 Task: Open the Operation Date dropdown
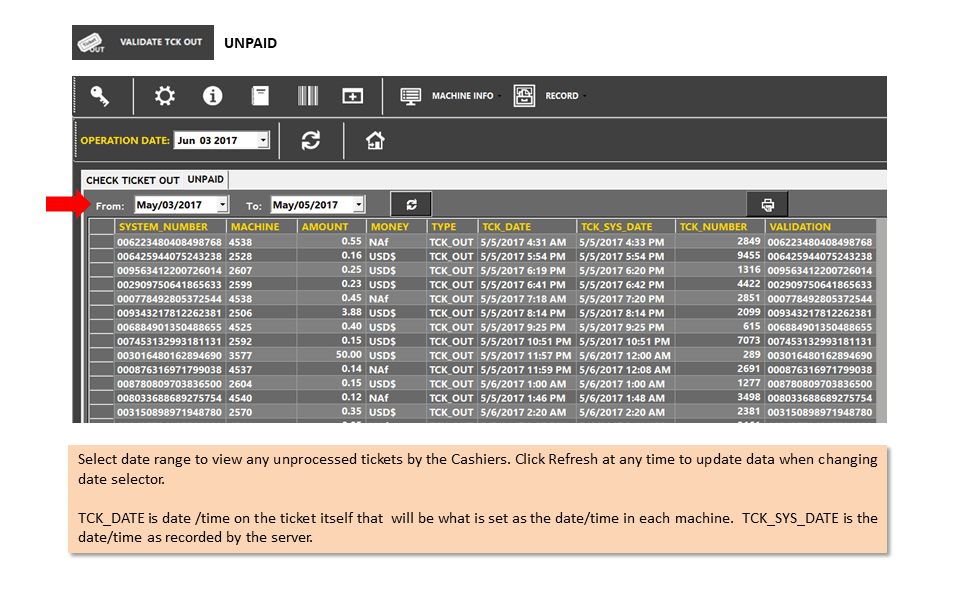pos(263,140)
